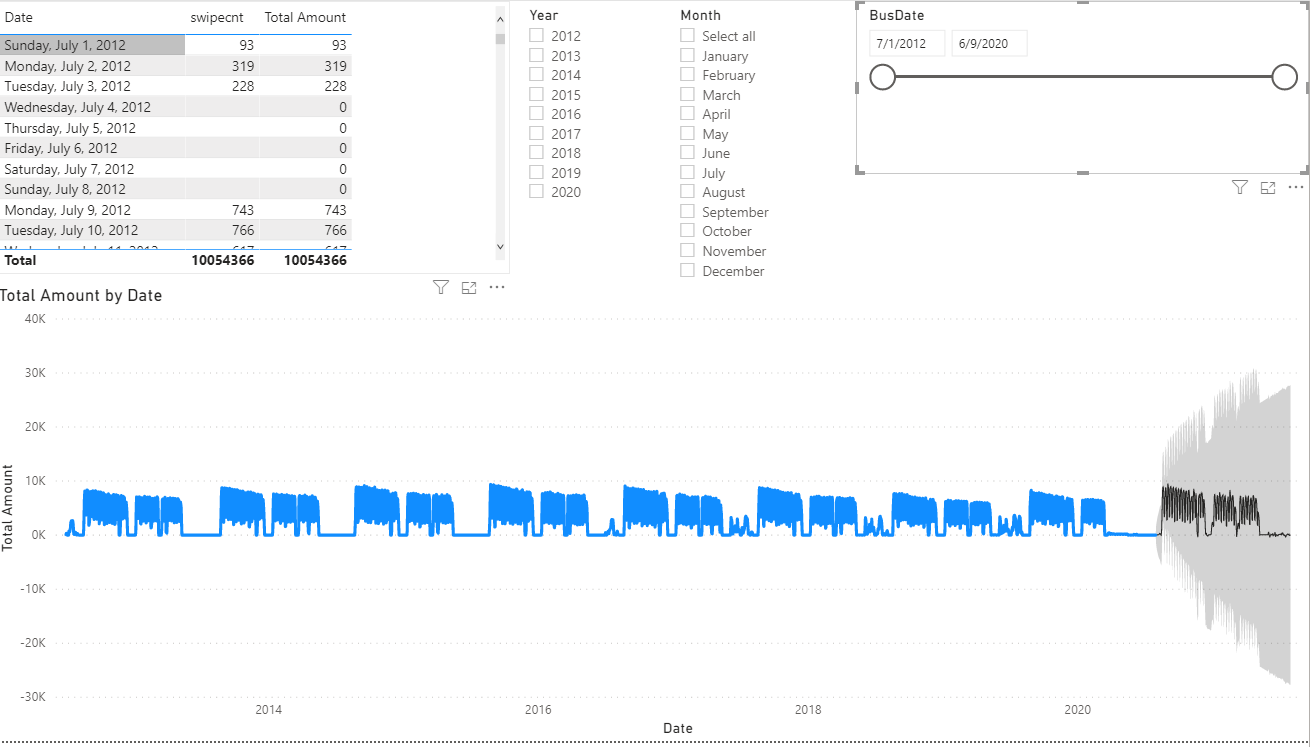The image size is (1310, 747).
Task: Toggle the Select all month checkbox
Action: [688, 35]
